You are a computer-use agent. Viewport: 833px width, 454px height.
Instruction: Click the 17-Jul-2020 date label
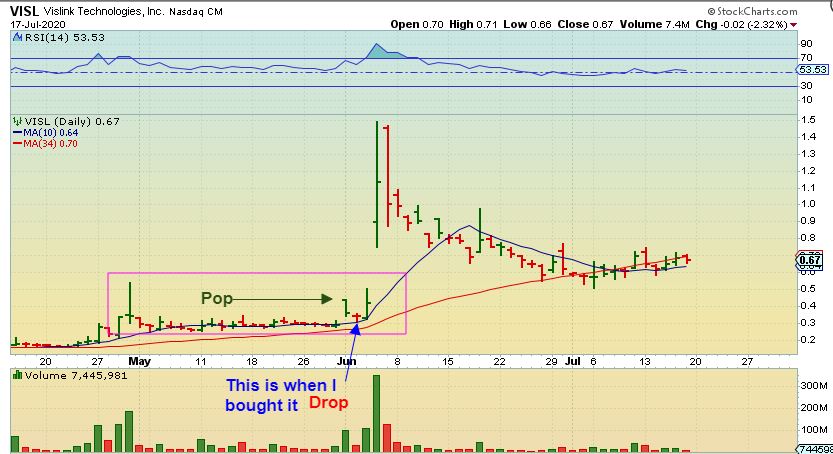tap(38, 24)
